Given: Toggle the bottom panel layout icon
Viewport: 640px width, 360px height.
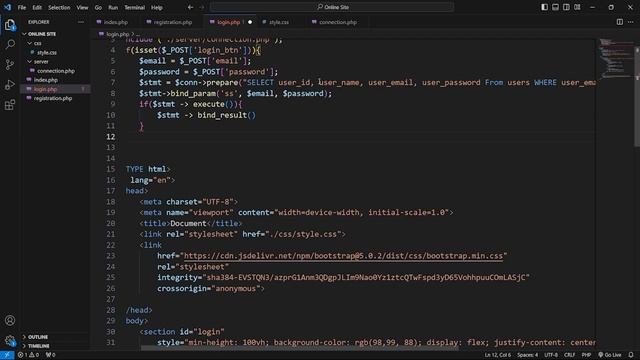Looking at the screenshot, I should [556, 7].
